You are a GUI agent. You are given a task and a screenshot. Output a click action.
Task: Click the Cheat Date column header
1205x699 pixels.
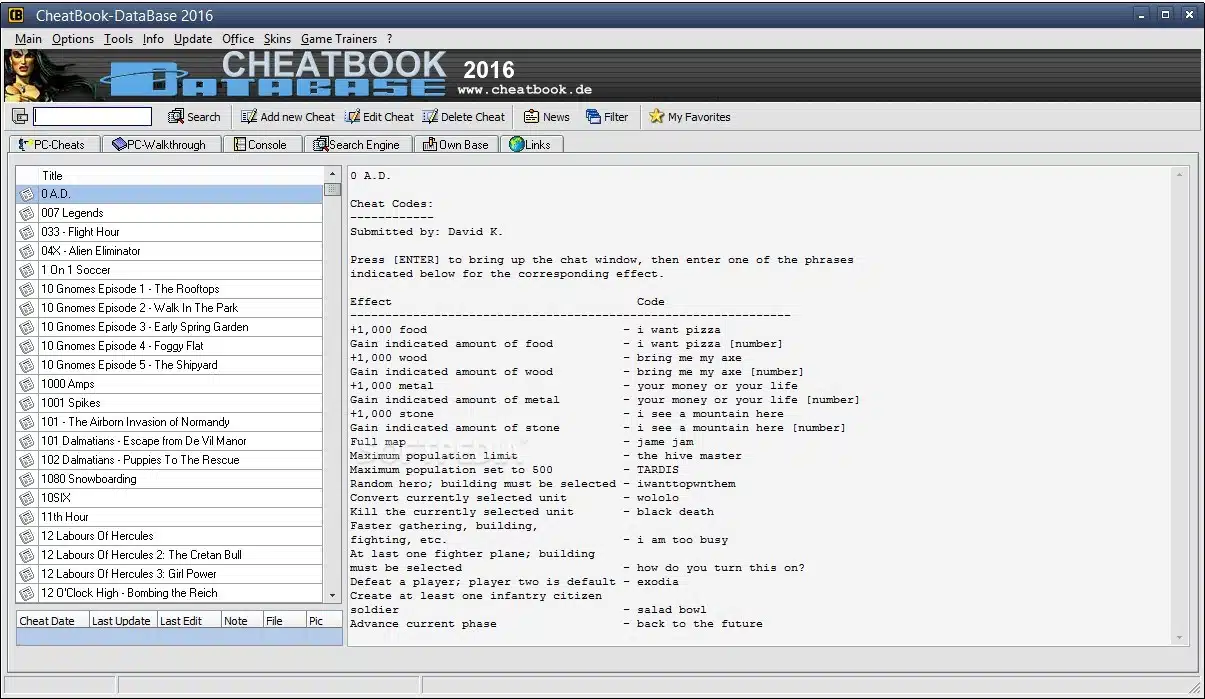(53, 620)
